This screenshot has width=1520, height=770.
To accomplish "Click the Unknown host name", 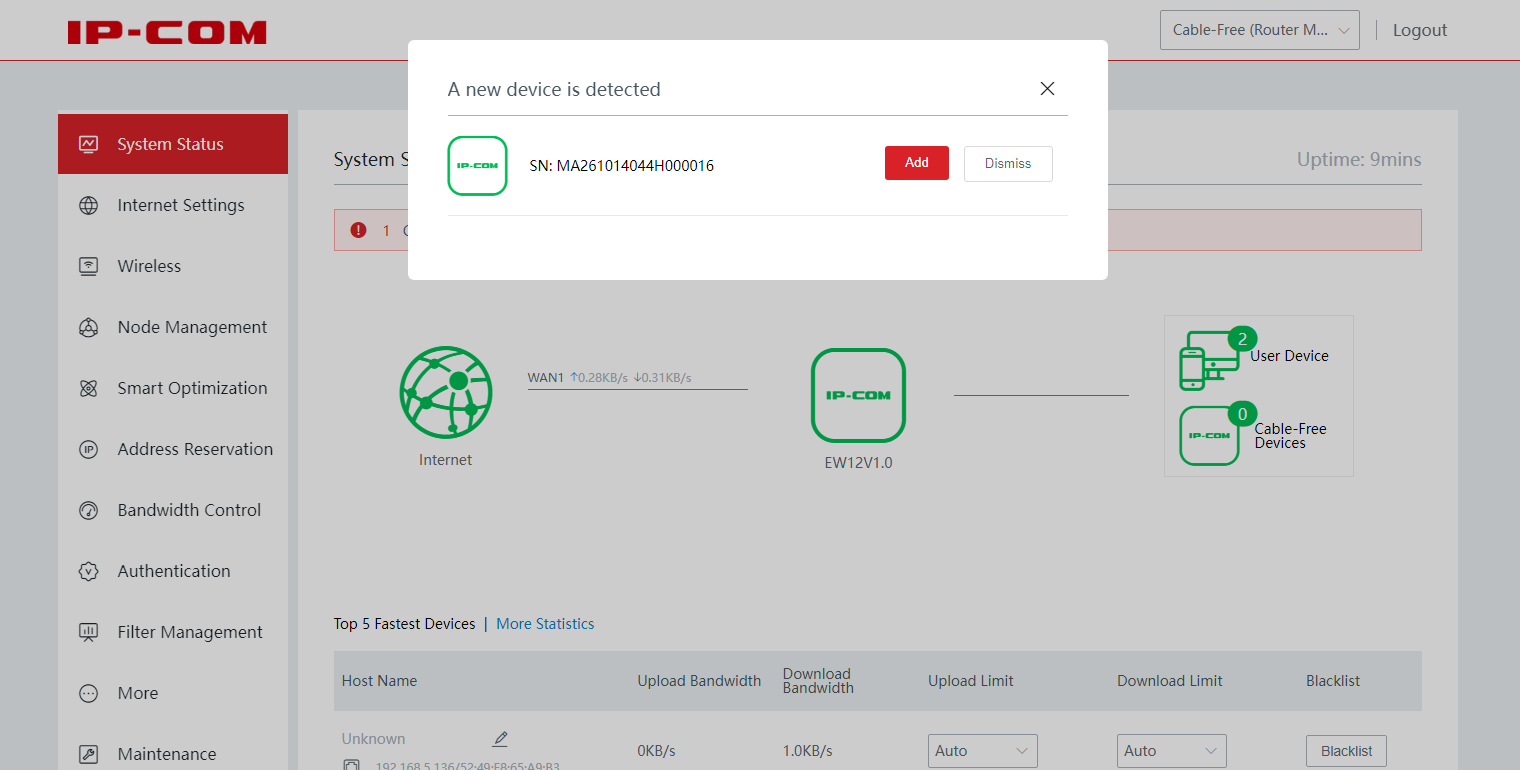I will point(374,739).
